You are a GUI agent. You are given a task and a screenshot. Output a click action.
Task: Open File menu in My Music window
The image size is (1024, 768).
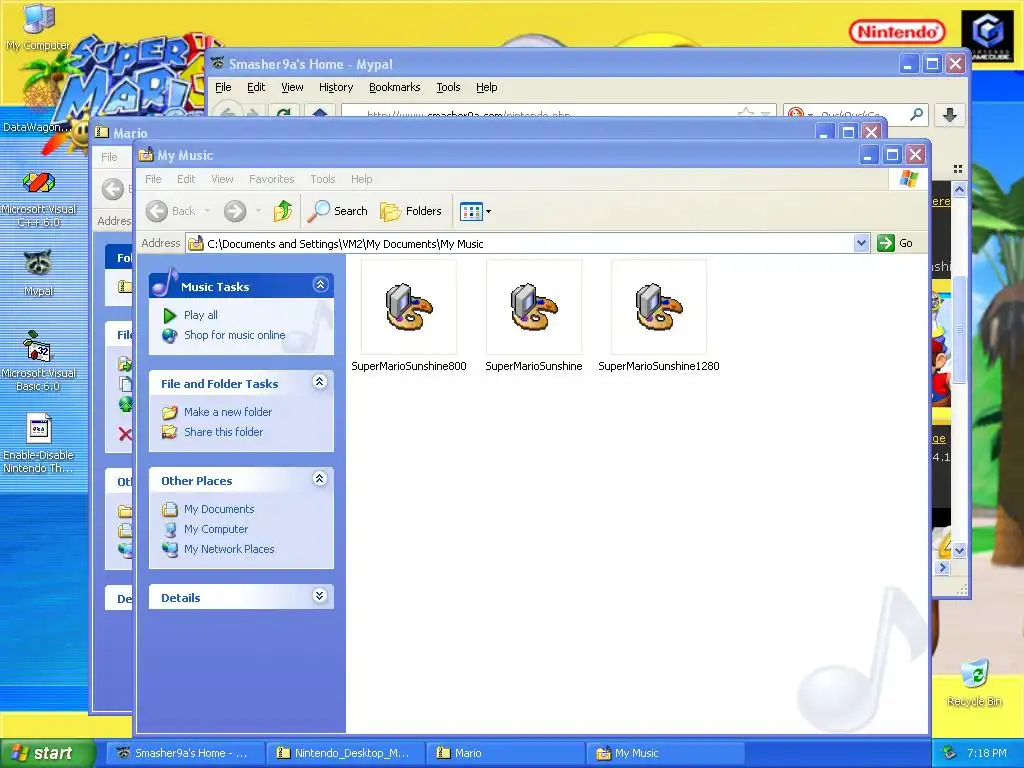pyautogui.click(x=153, y=179)
